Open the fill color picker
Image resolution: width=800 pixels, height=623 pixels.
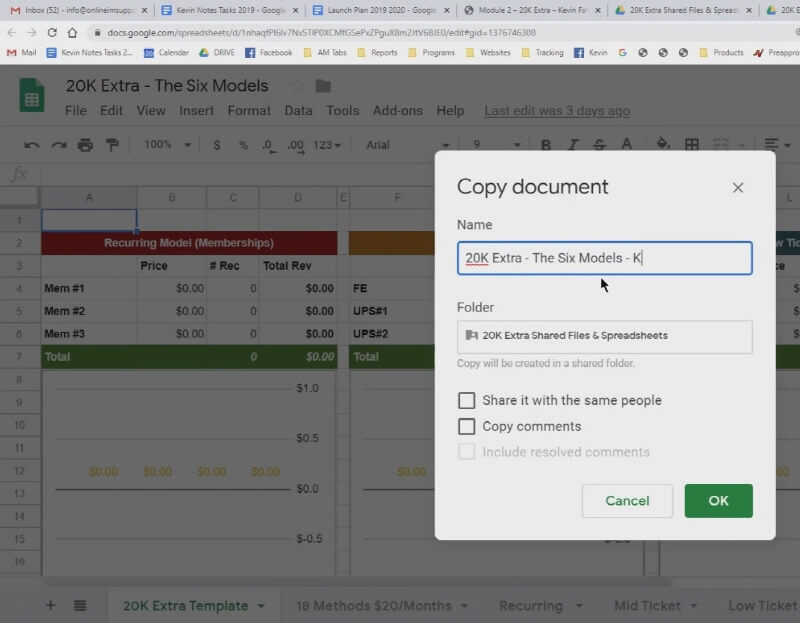pos(663,144)
